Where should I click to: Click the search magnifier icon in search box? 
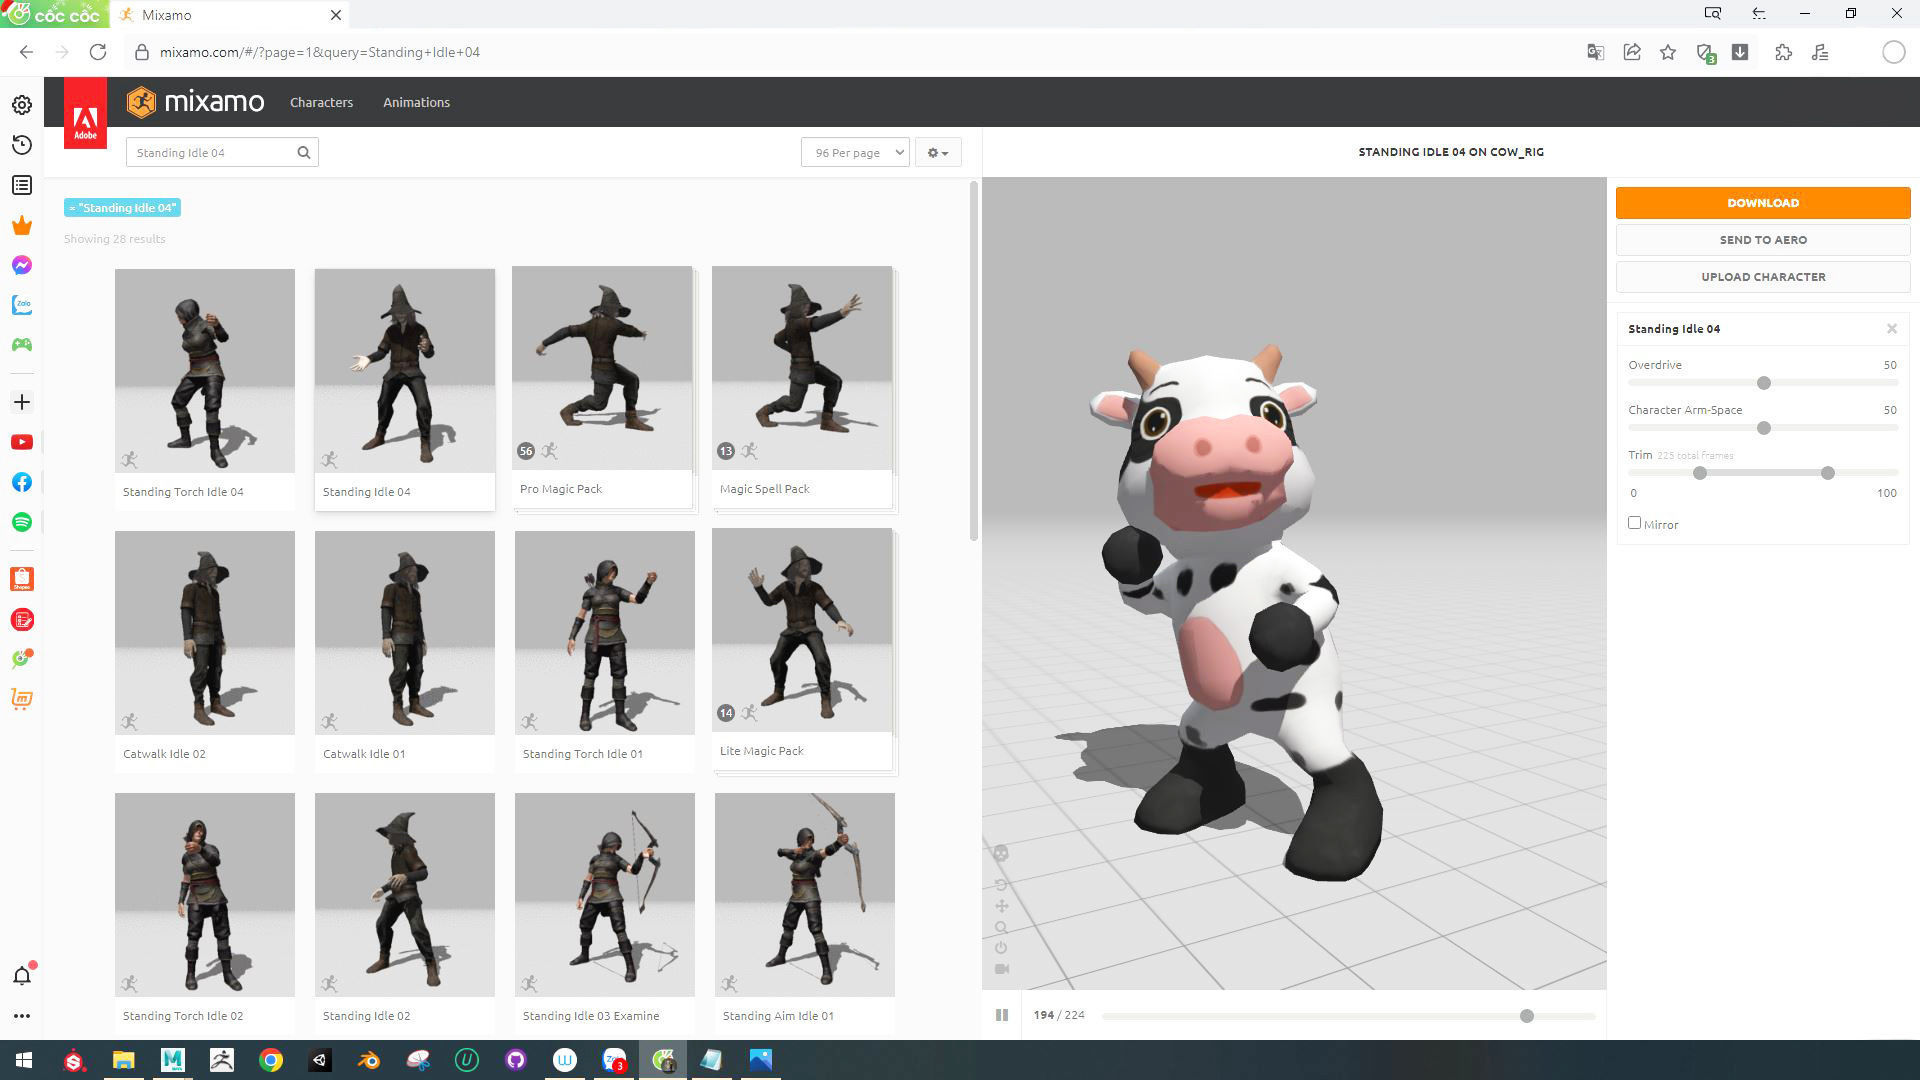coord(304,152)
